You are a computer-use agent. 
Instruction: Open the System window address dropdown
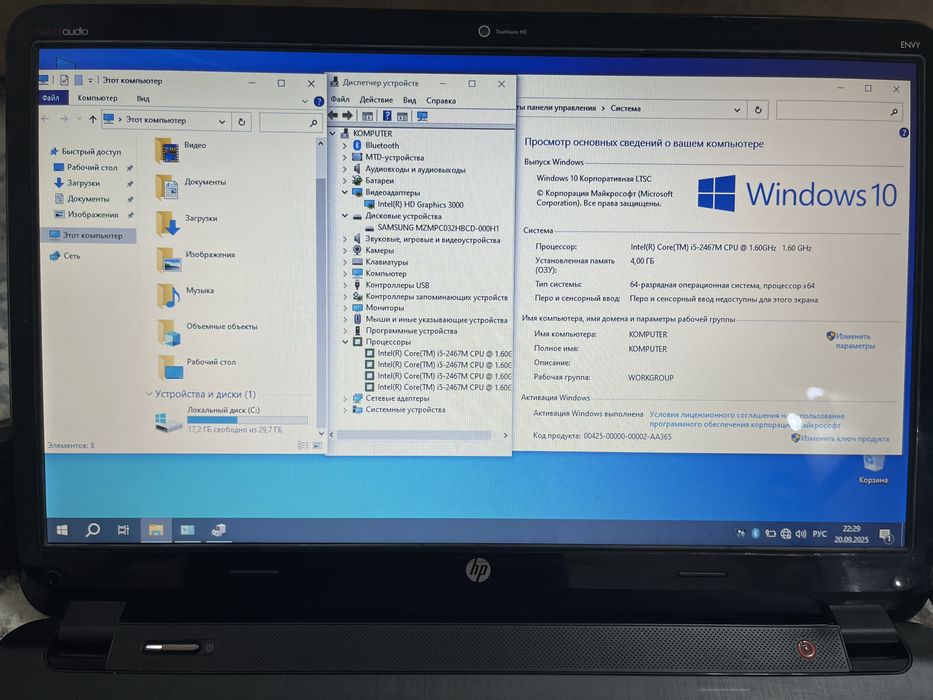(x=737, y=110)
